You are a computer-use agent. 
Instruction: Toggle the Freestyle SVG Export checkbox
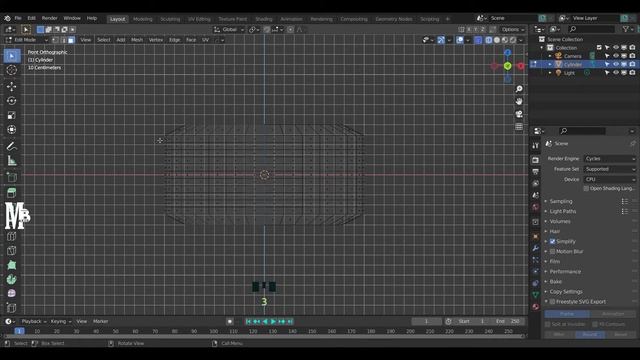point(552,302)
